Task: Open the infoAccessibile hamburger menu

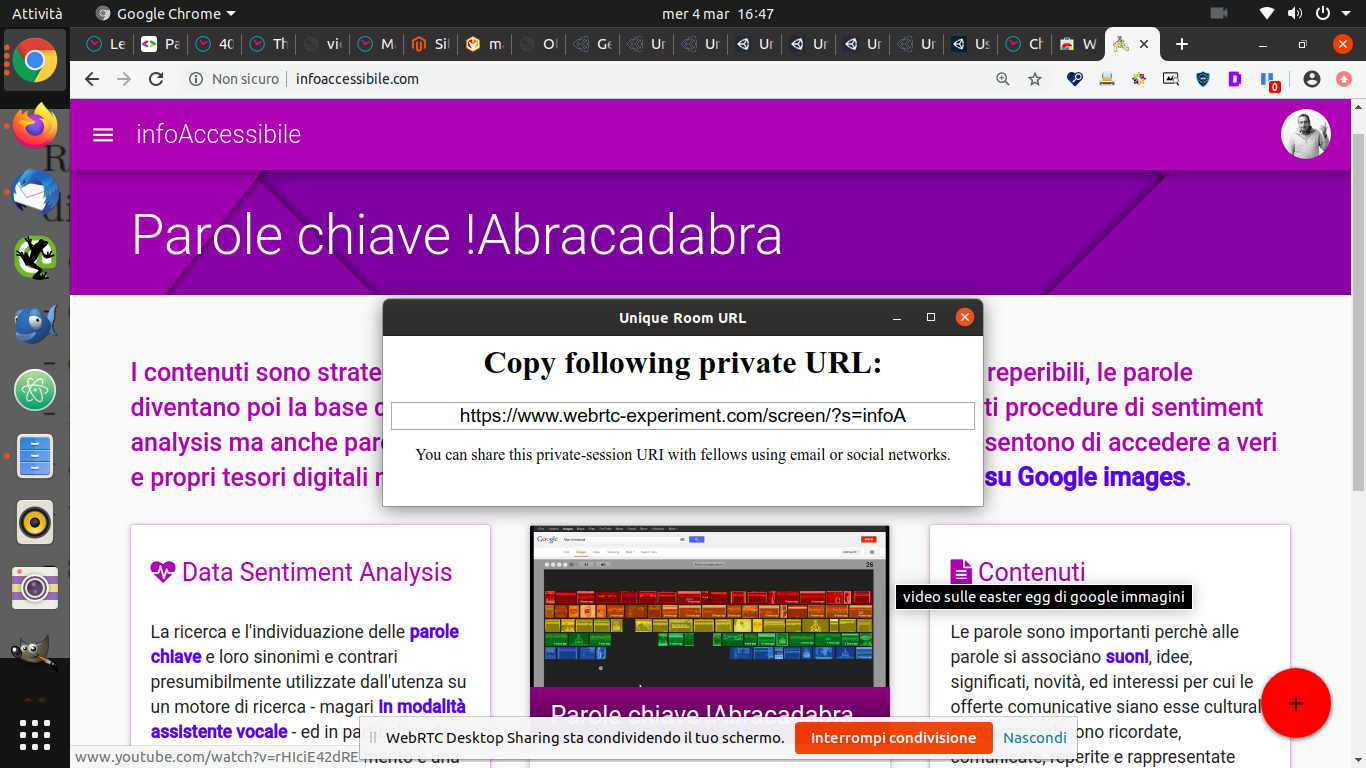Action: tap(103, 135)
